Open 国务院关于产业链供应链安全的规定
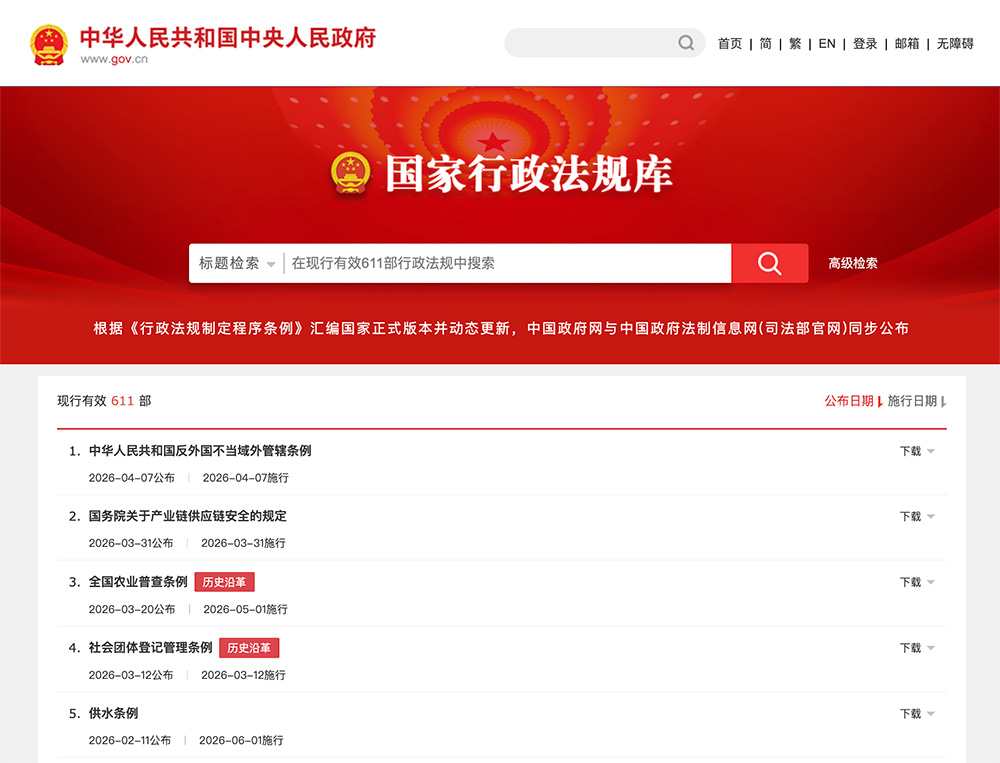The width and height of the screenshot is (1000, 763). (x=188, y=515)
